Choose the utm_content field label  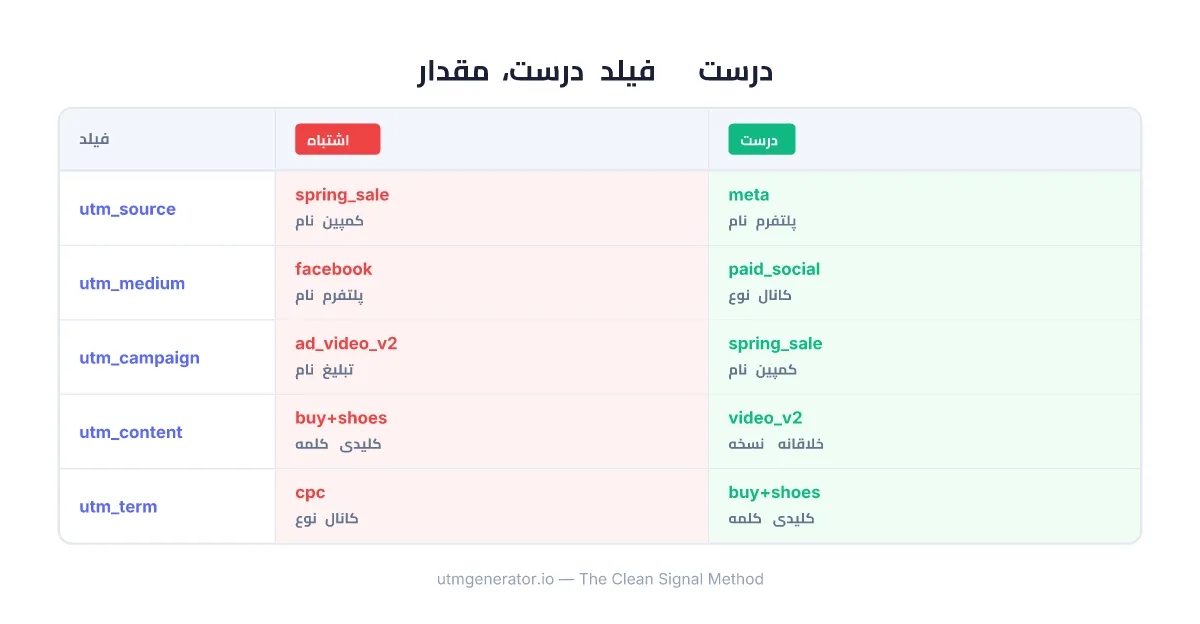[131, 432]
